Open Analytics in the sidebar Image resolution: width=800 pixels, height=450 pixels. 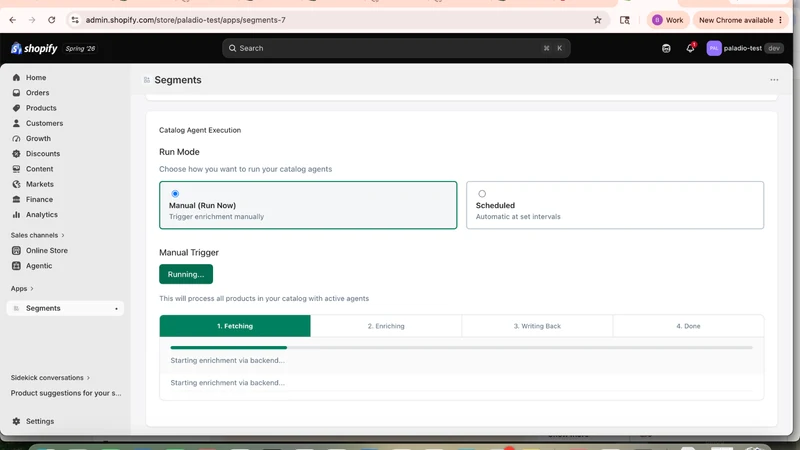point(41,215)
